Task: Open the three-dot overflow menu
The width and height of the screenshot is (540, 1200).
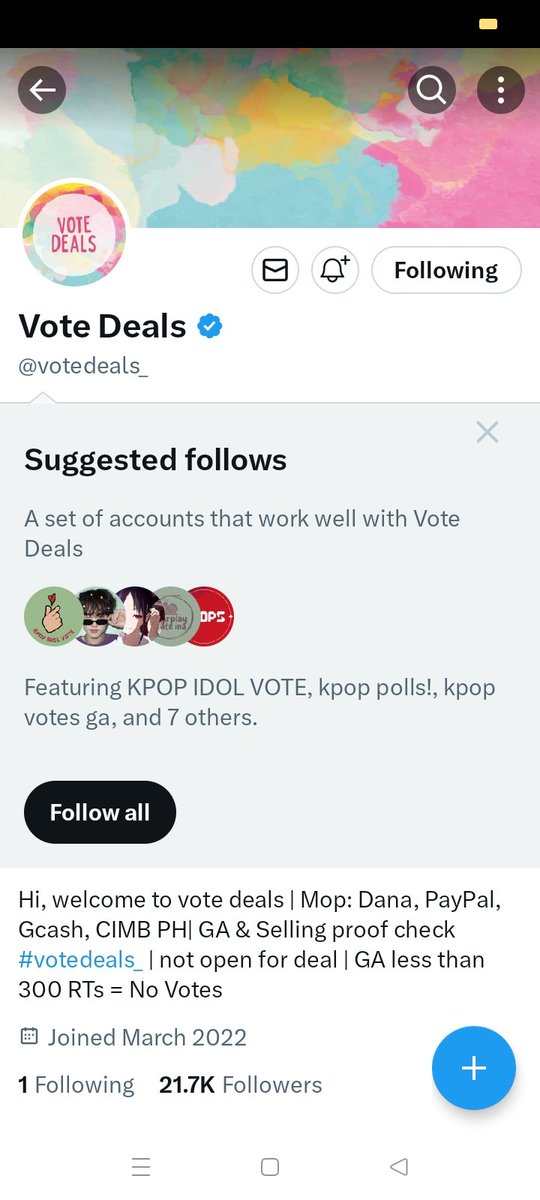Action: pos(501,91)
